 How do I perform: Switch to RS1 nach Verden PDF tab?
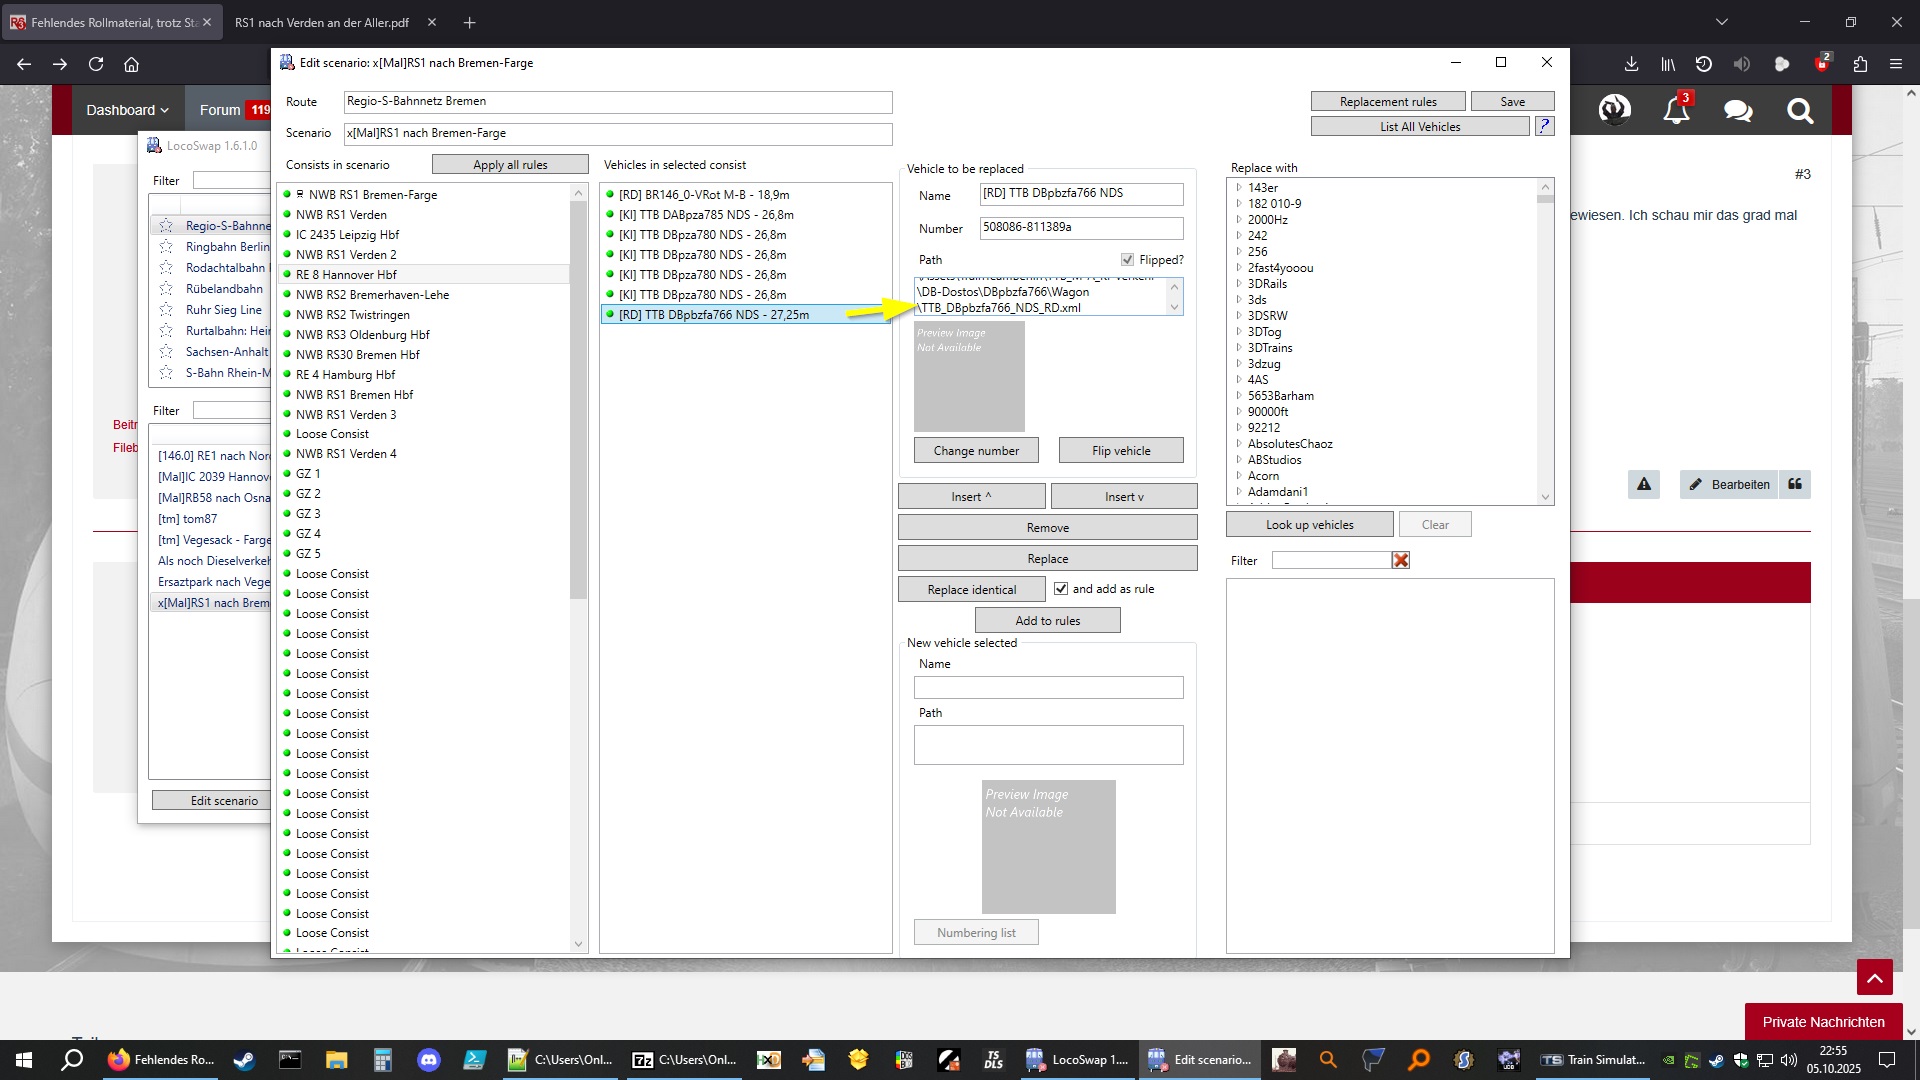[x=322, y=22]
